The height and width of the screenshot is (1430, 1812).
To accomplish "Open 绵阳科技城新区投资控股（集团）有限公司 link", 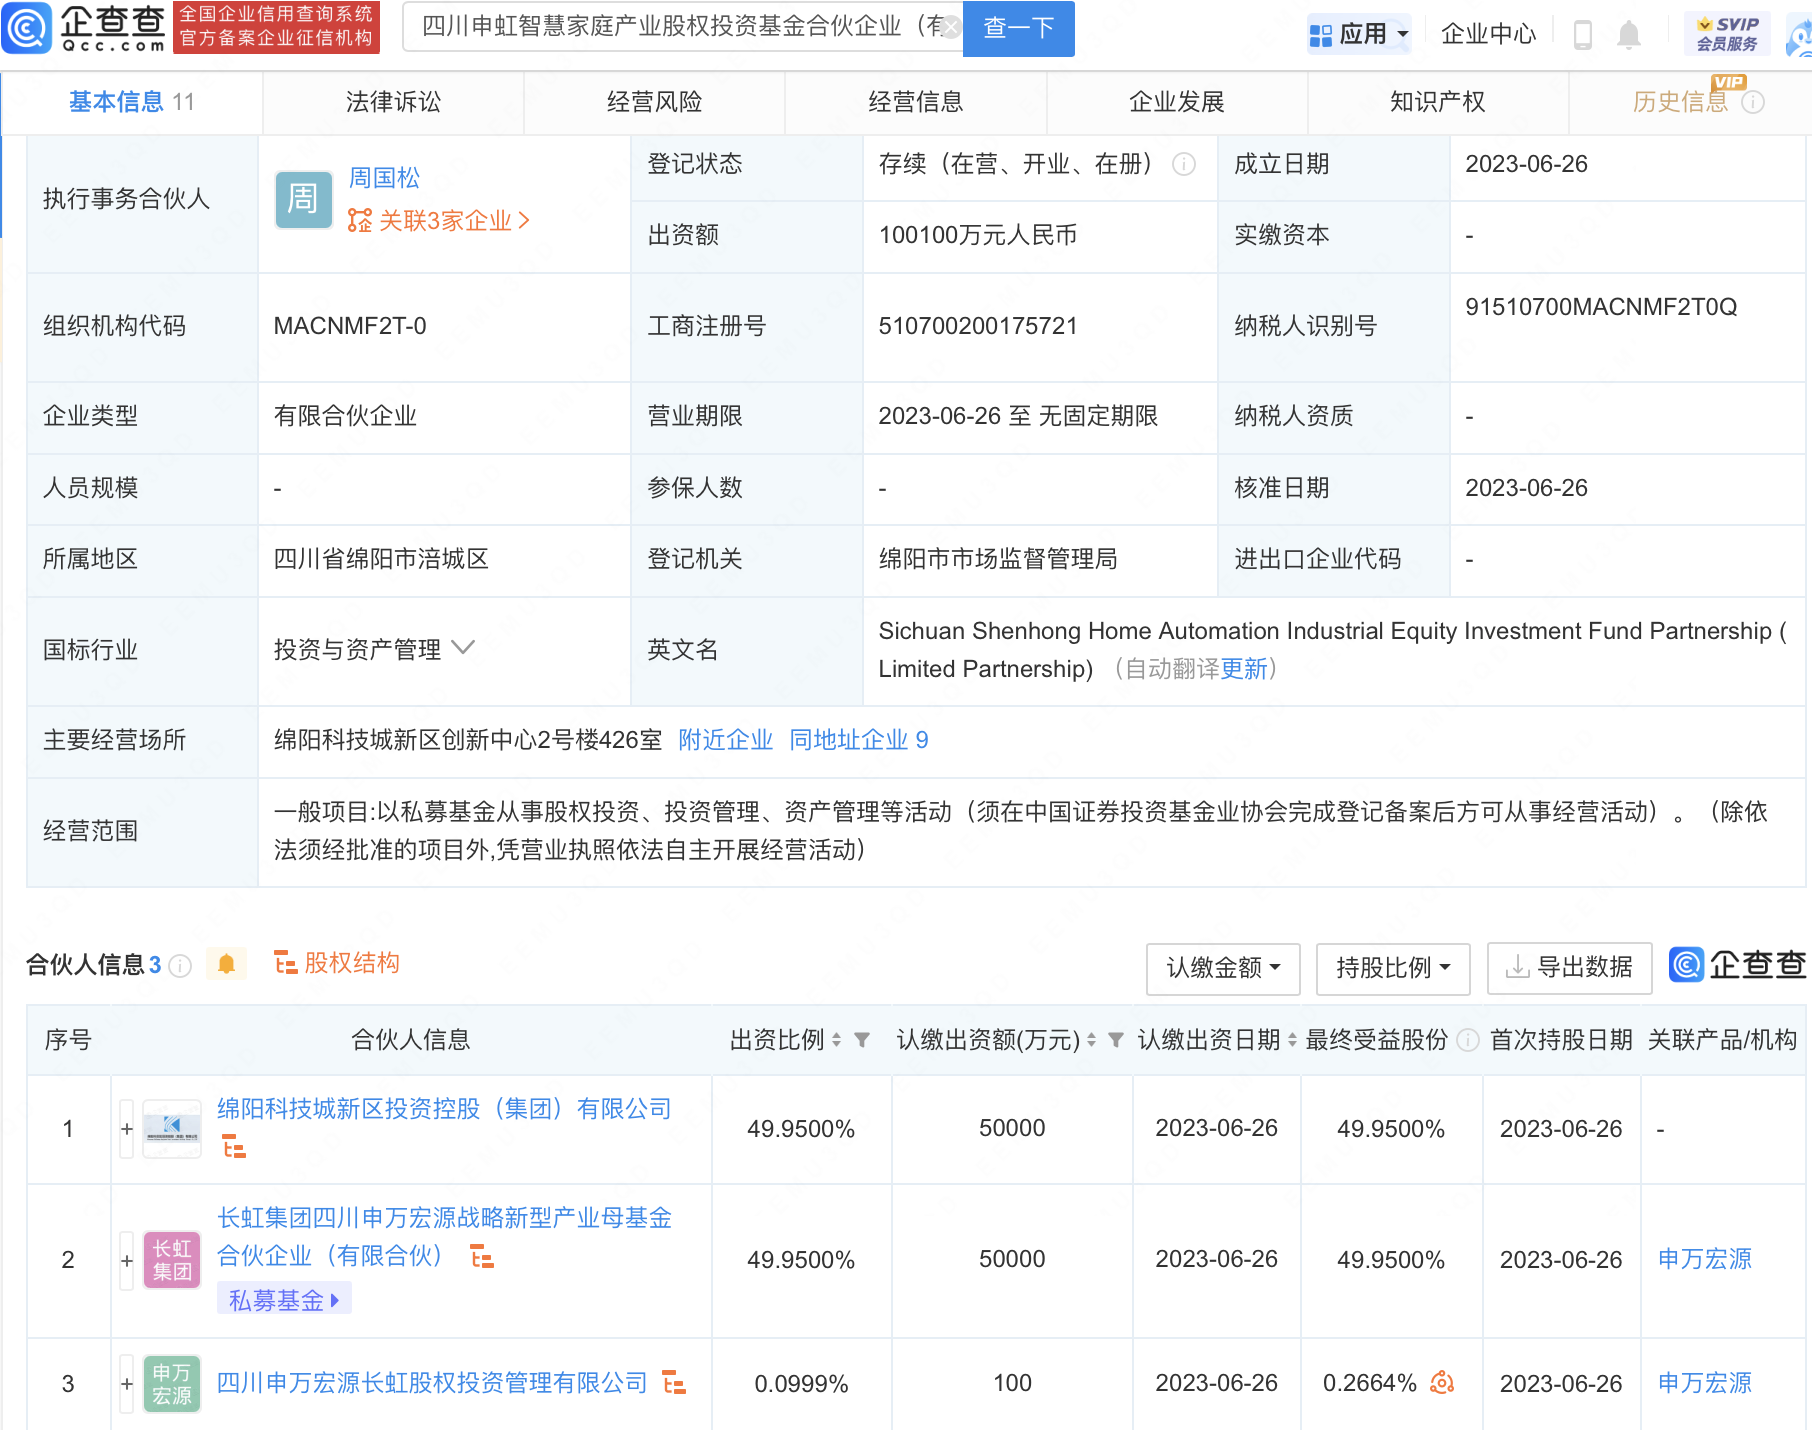I will tap(444, 1109).
